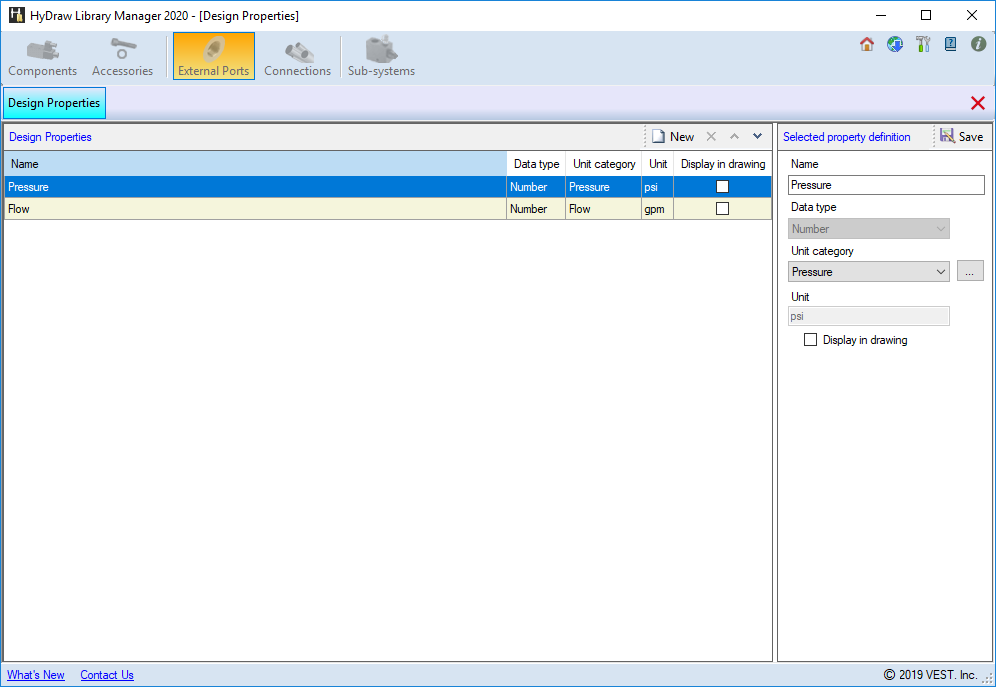Toggle Display in drawing for Flow row
Screen dimensions: 996x687
click(722, 209)
